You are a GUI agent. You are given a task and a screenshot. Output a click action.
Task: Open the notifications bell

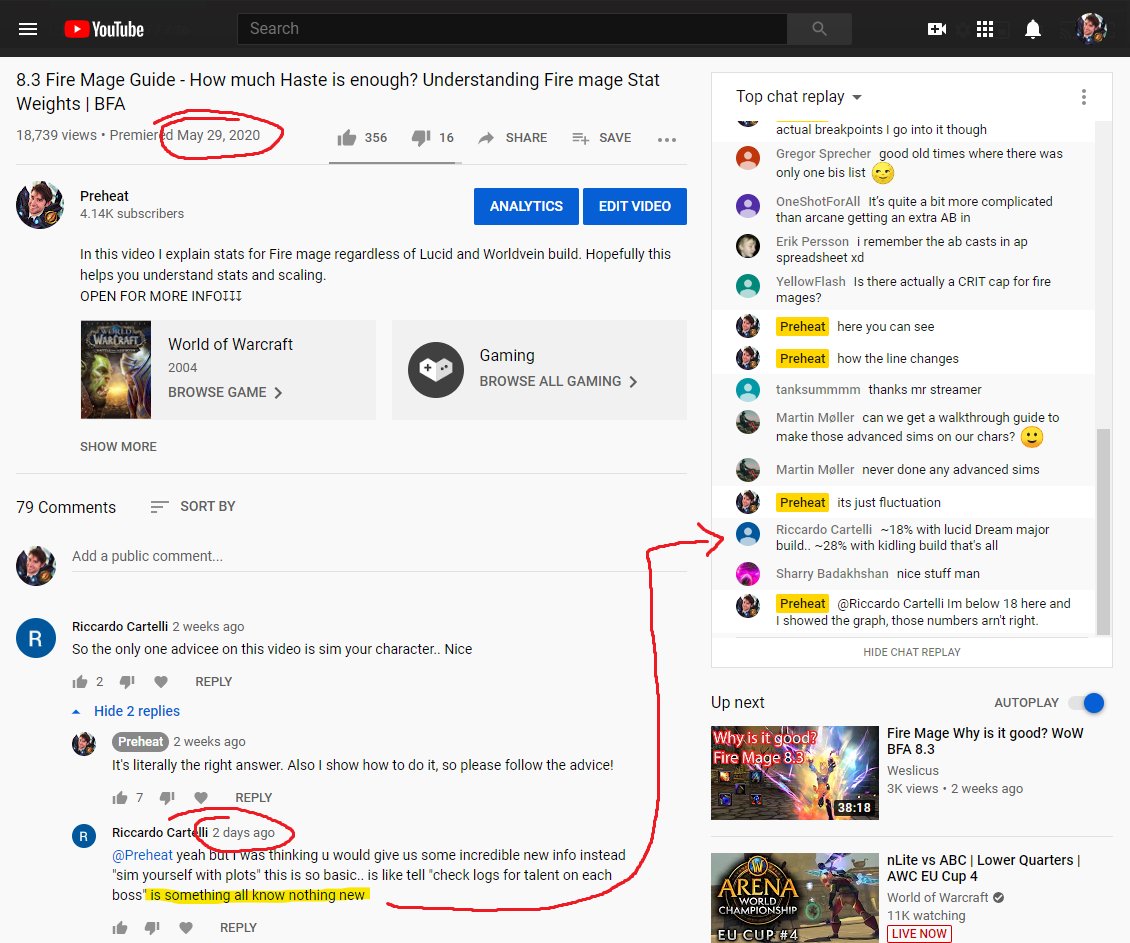tap(1033, 29)
